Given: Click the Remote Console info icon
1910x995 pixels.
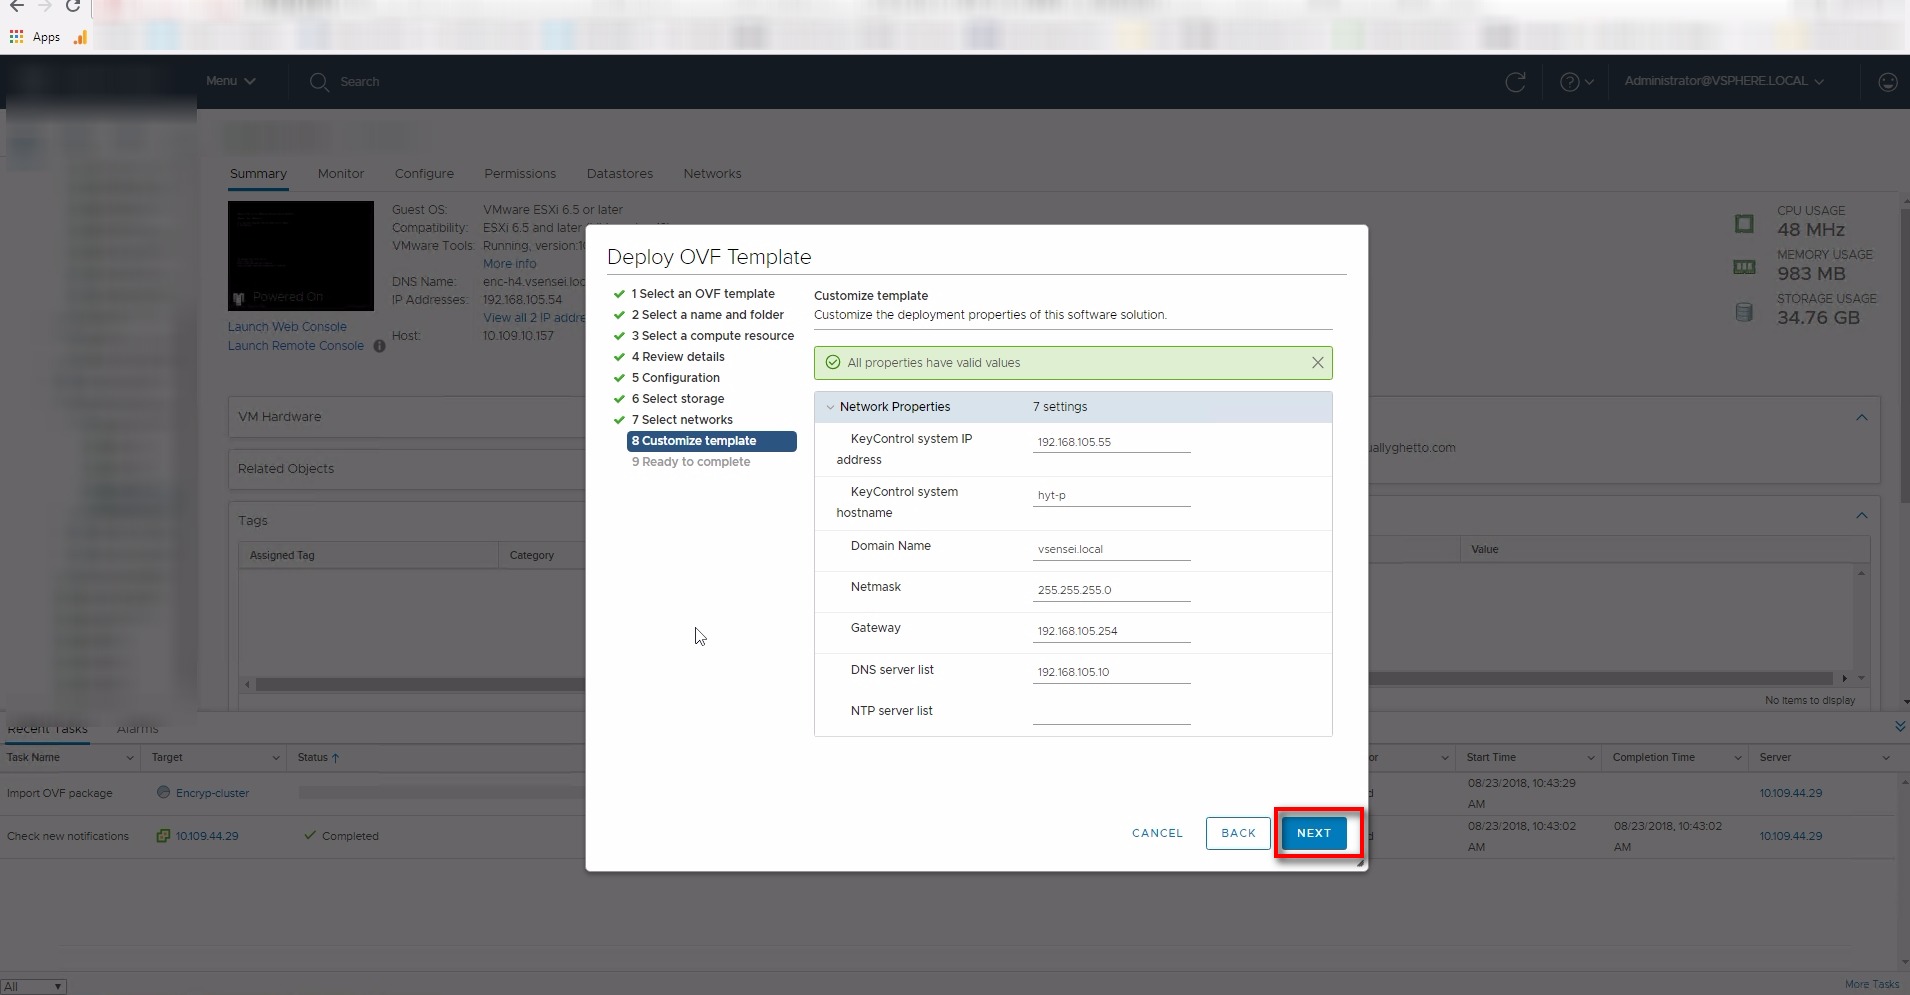Looking at the screenshot, I should point(380,346).
